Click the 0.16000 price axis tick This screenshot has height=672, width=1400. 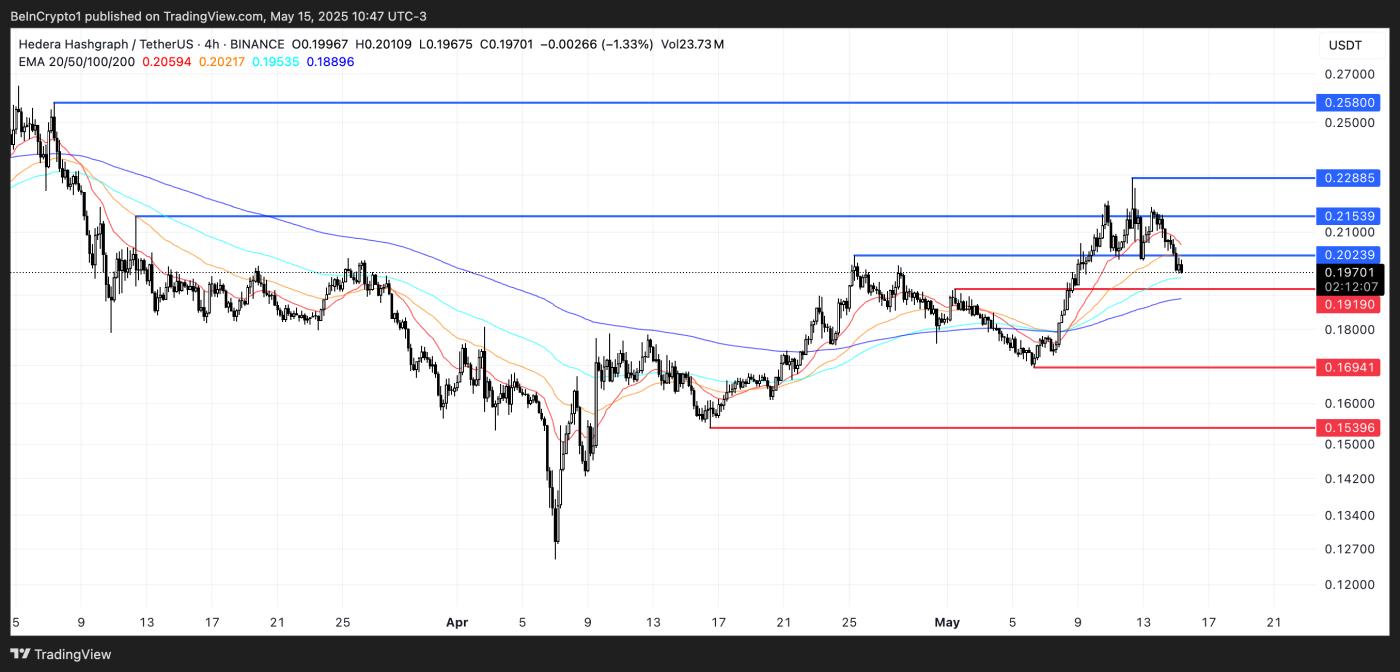[1350, 403]
